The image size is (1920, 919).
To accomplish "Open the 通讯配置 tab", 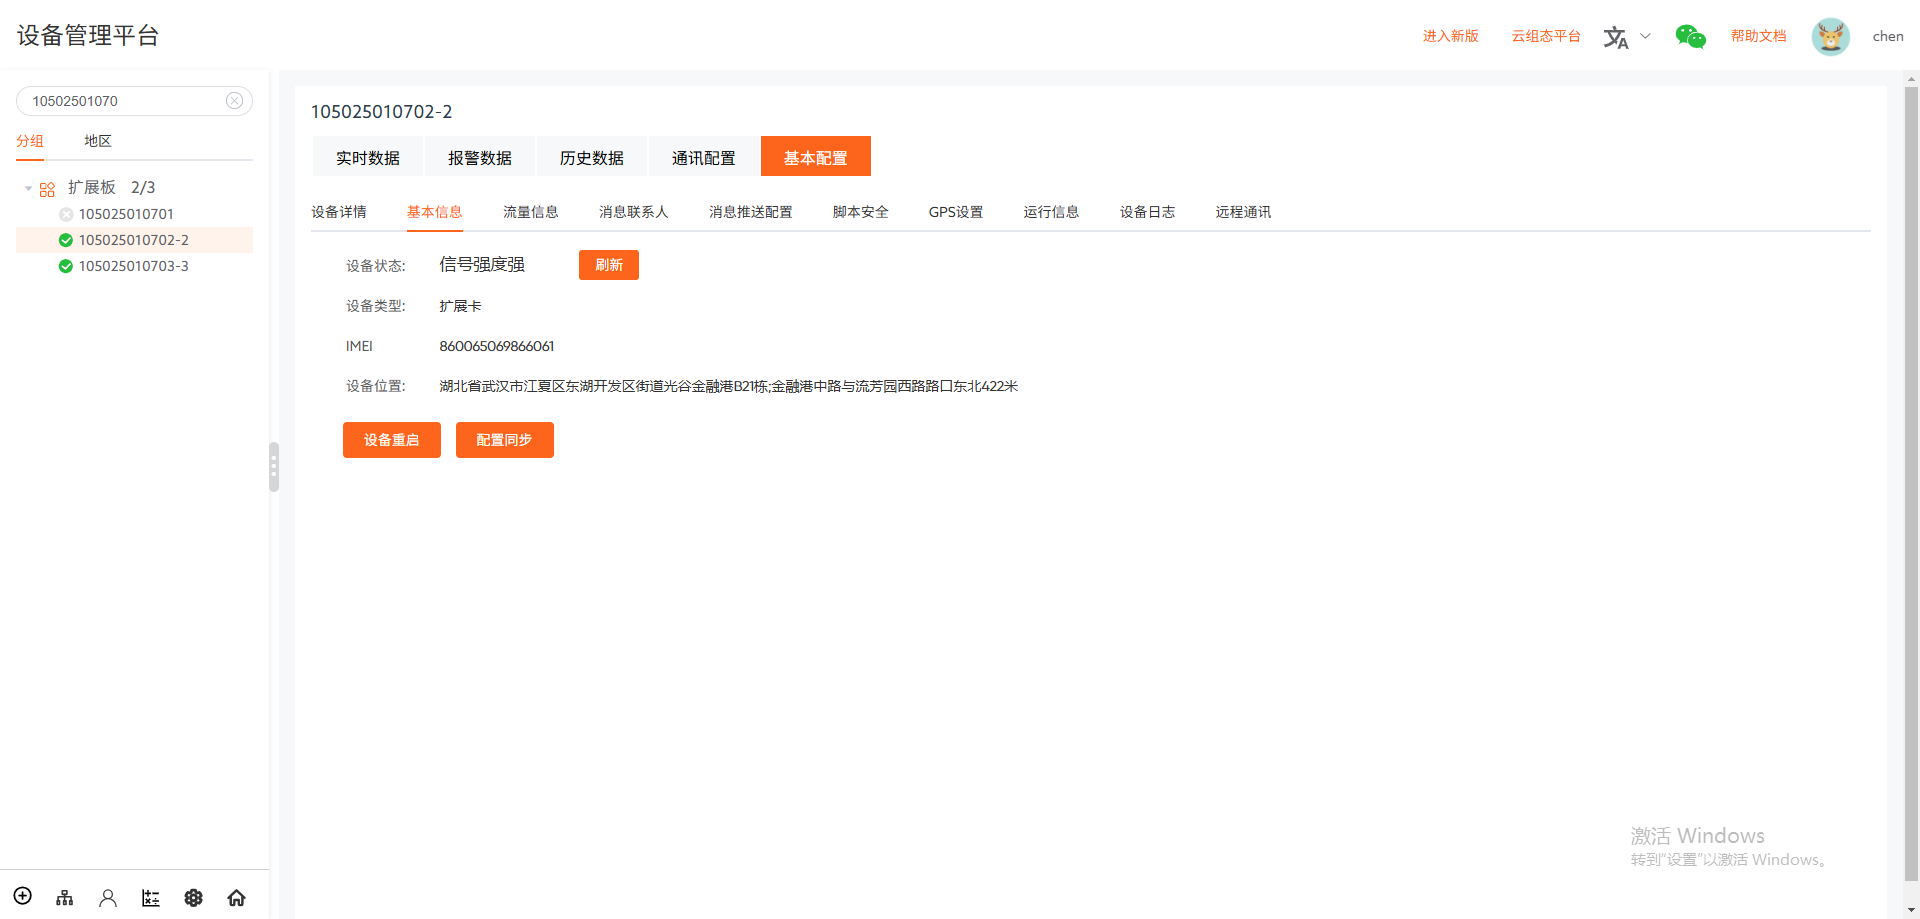I will [704, 157].
